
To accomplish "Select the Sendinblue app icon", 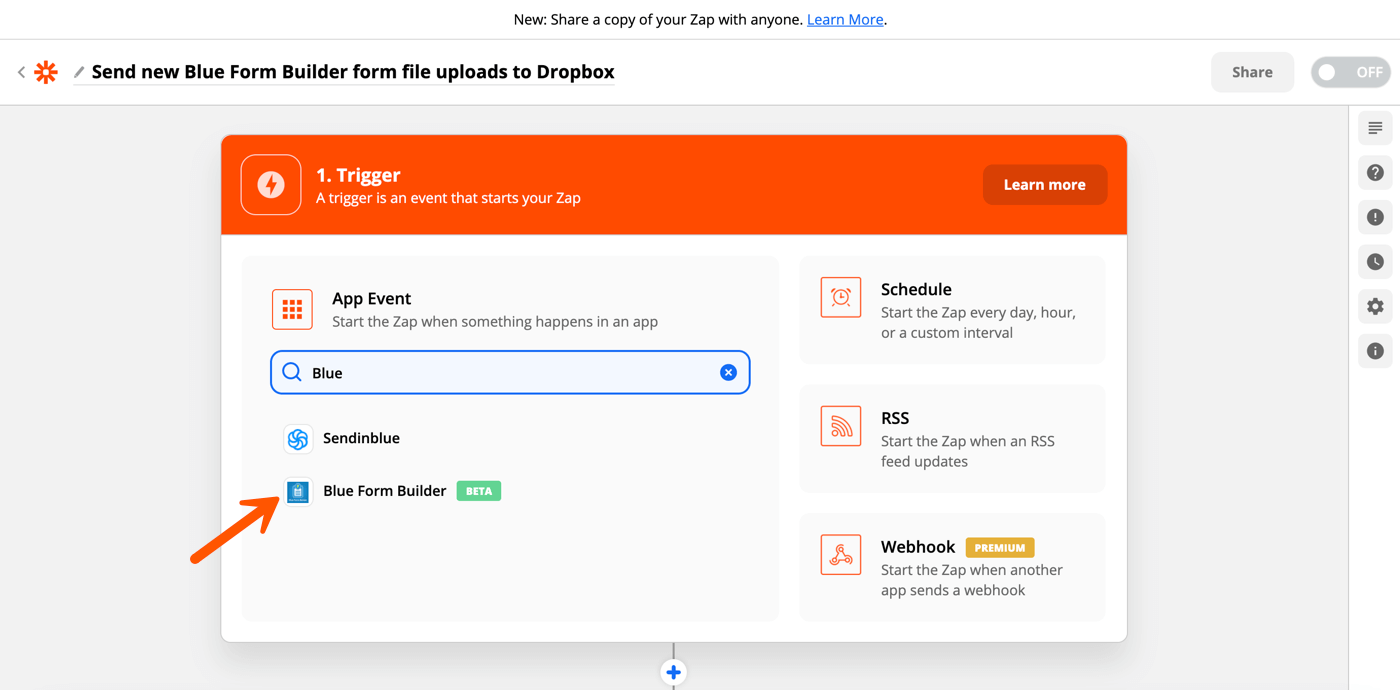I will (297, 438).
